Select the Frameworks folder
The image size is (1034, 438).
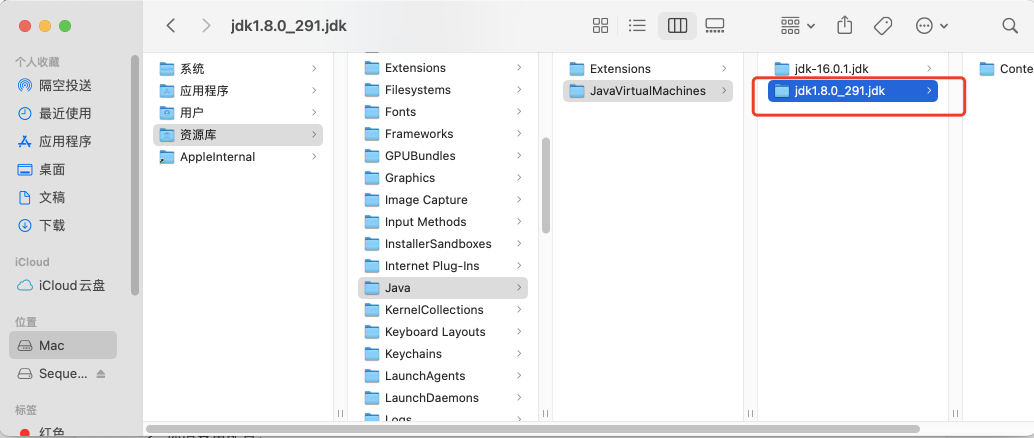(443, 134)
